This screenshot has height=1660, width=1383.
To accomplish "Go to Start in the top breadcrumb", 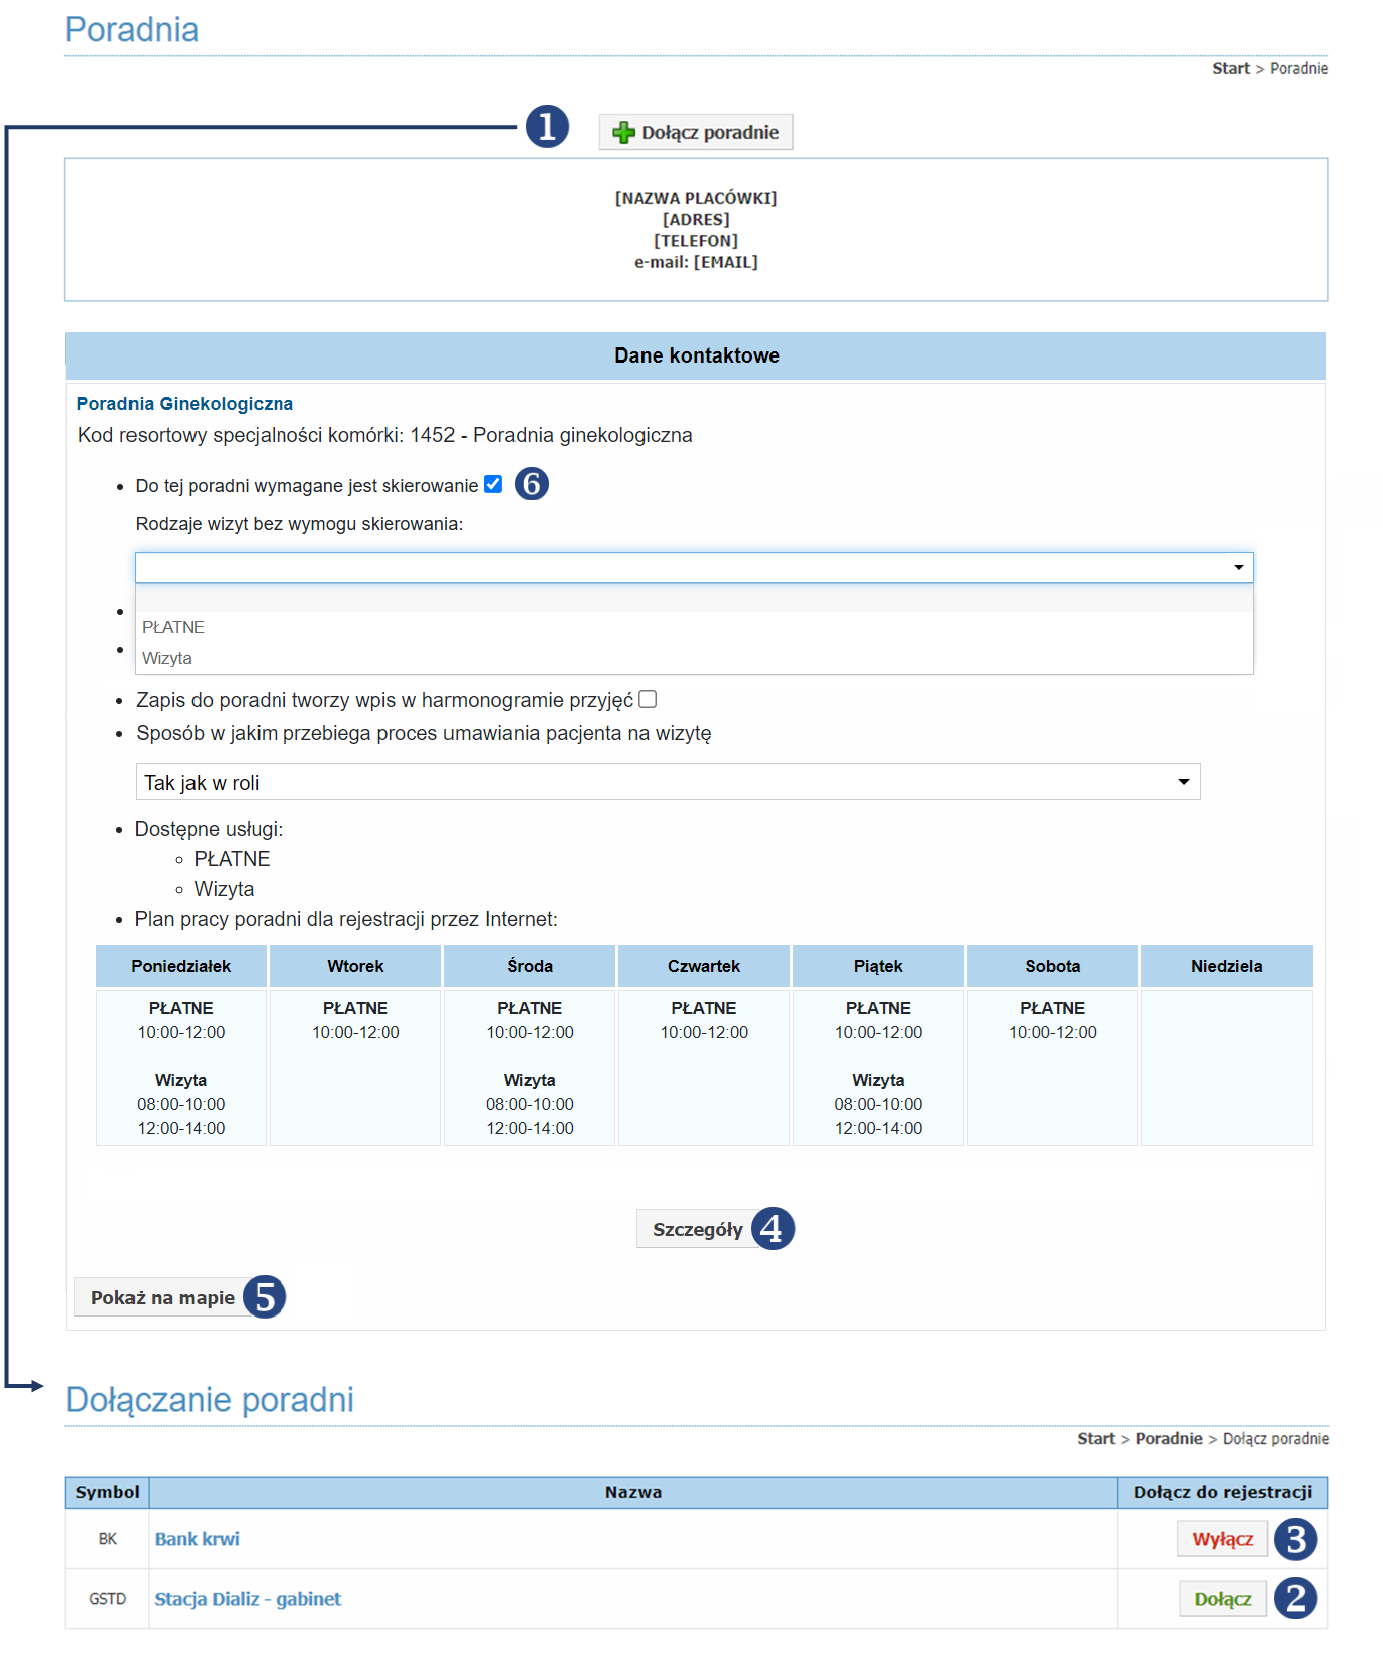I will tap(1231, 68).
